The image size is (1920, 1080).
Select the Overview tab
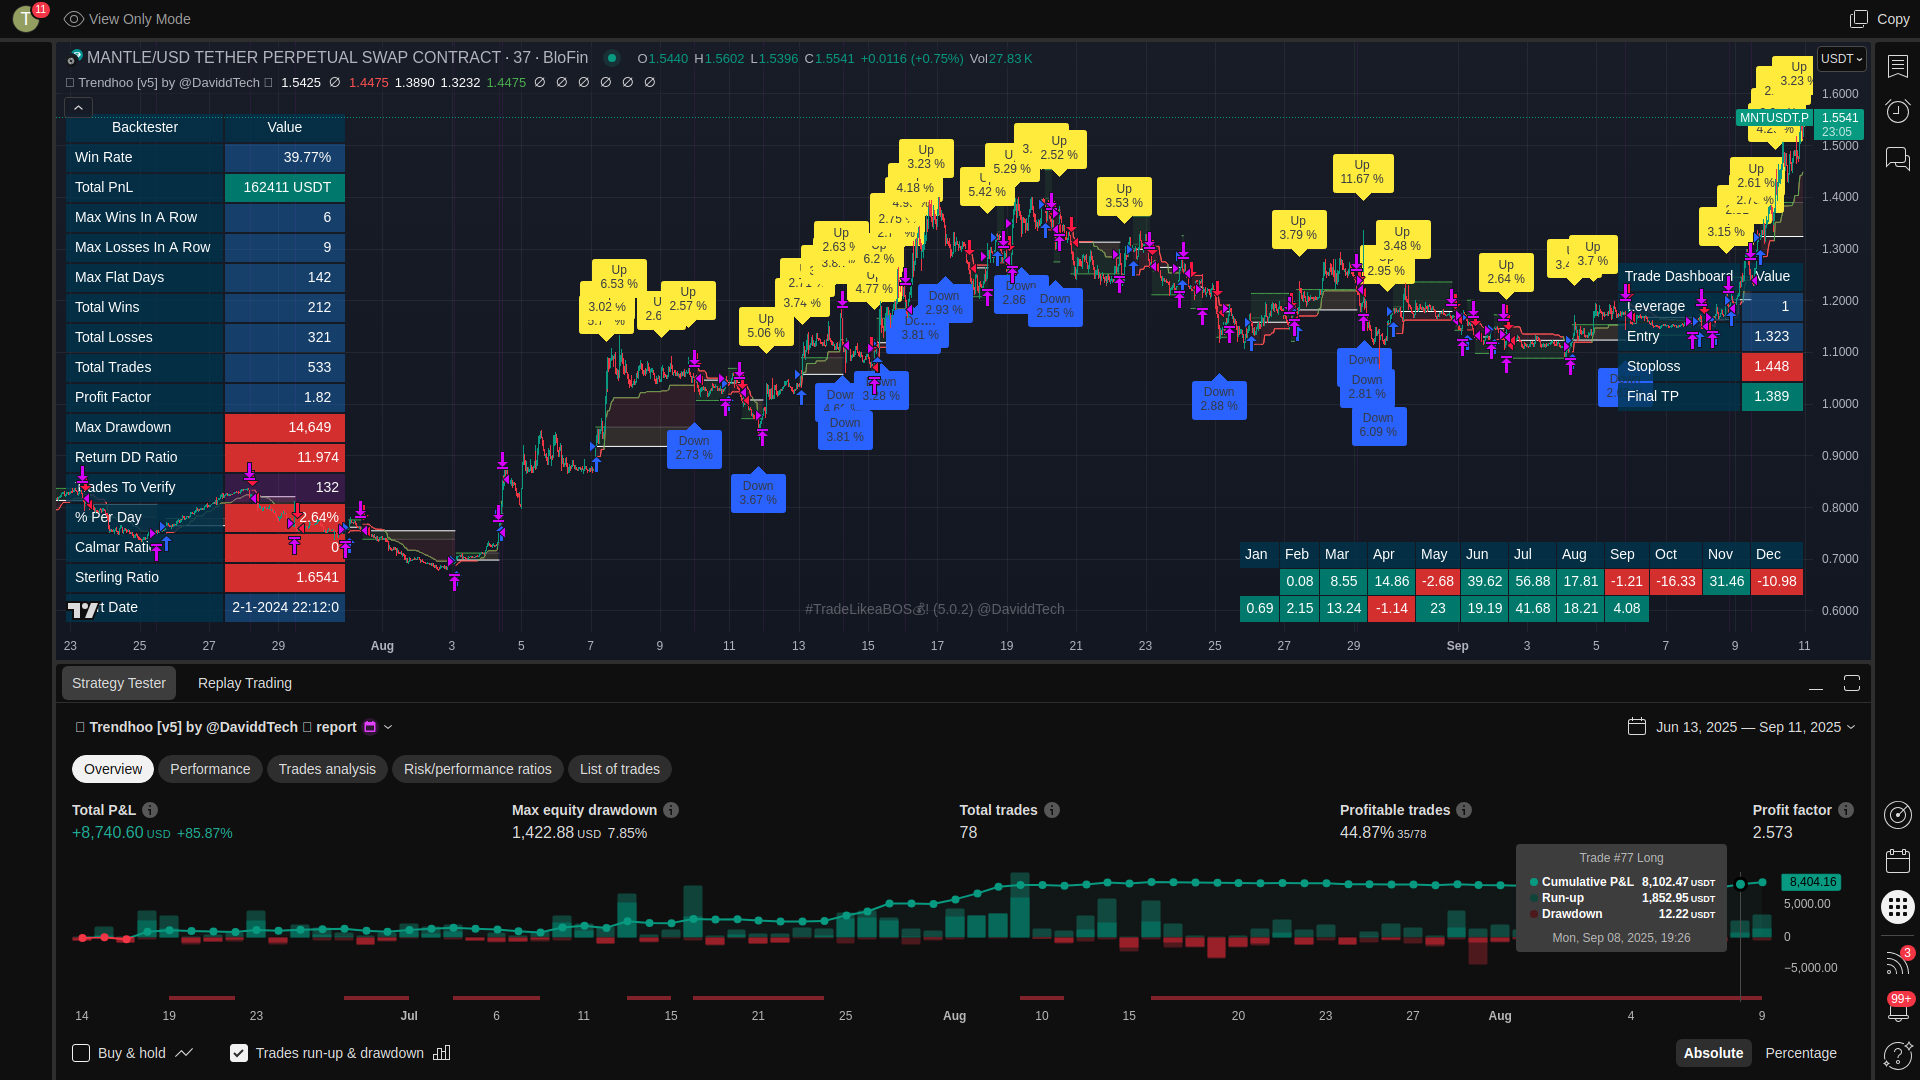point(113,769)
